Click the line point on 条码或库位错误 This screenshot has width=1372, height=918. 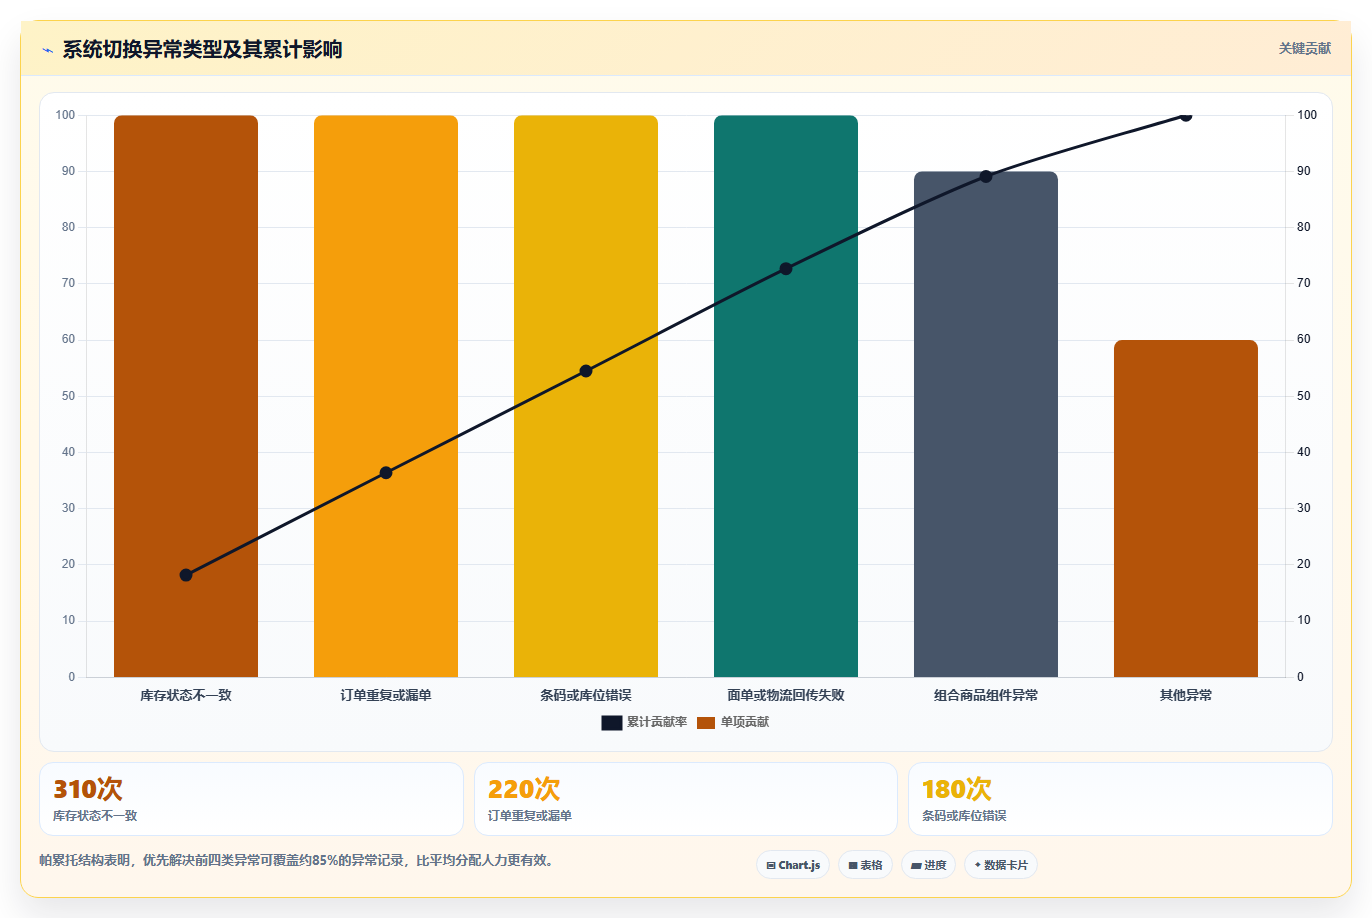point(586,371)
